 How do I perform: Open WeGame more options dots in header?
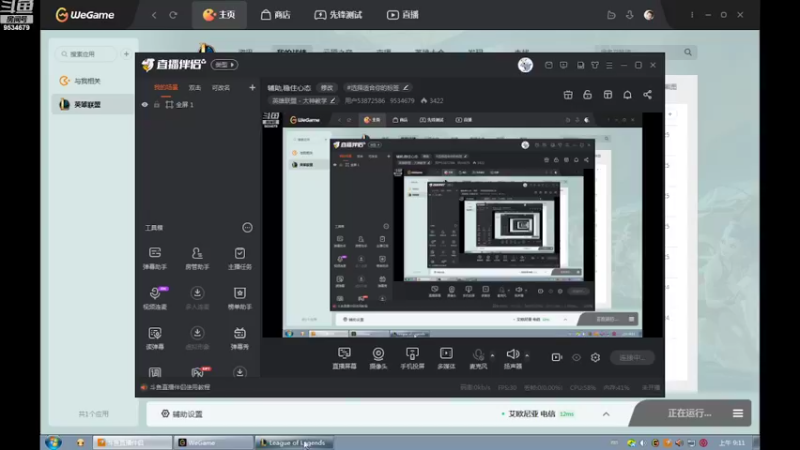coord(692,15)
